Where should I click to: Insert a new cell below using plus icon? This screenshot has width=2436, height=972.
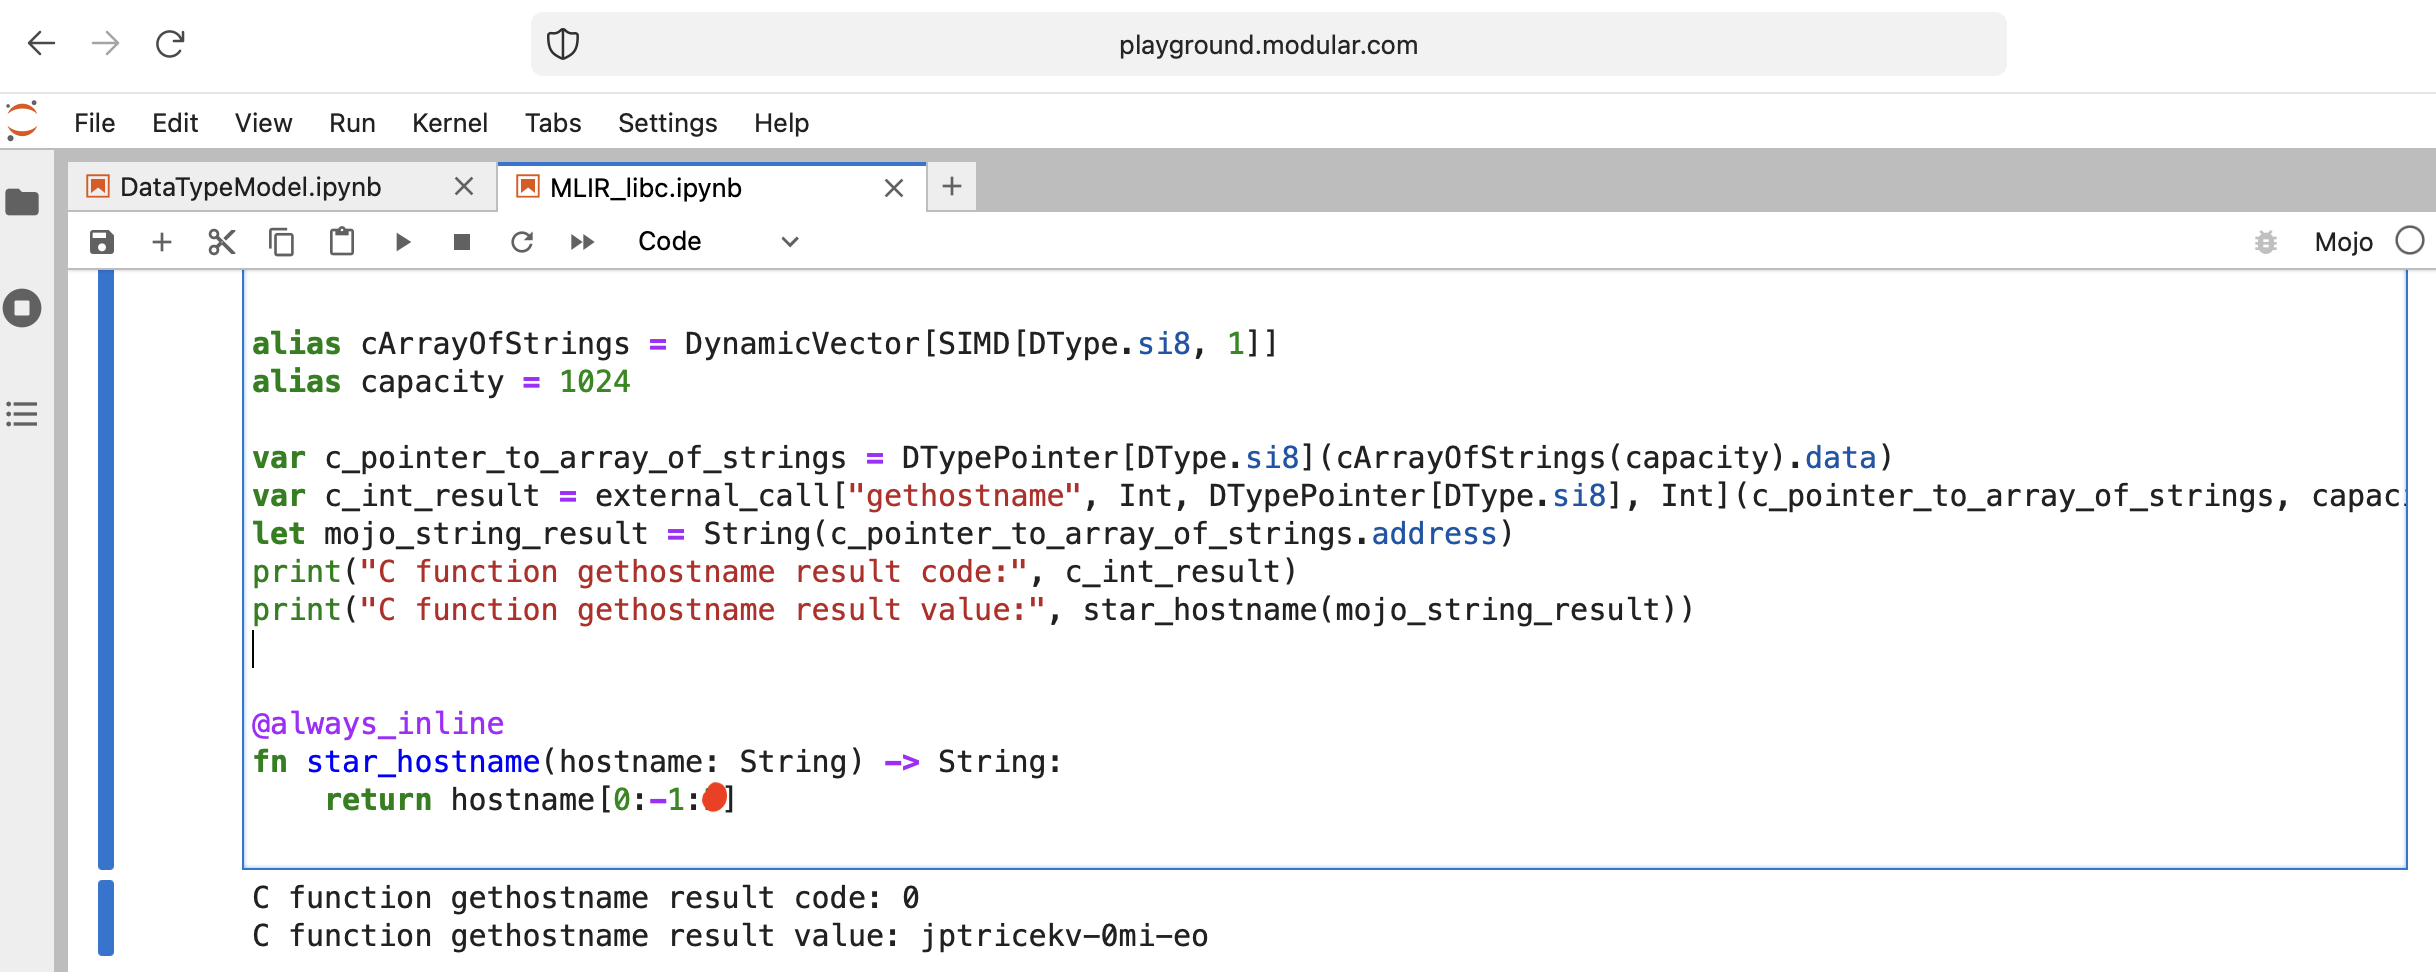click(x=162, y=242)
